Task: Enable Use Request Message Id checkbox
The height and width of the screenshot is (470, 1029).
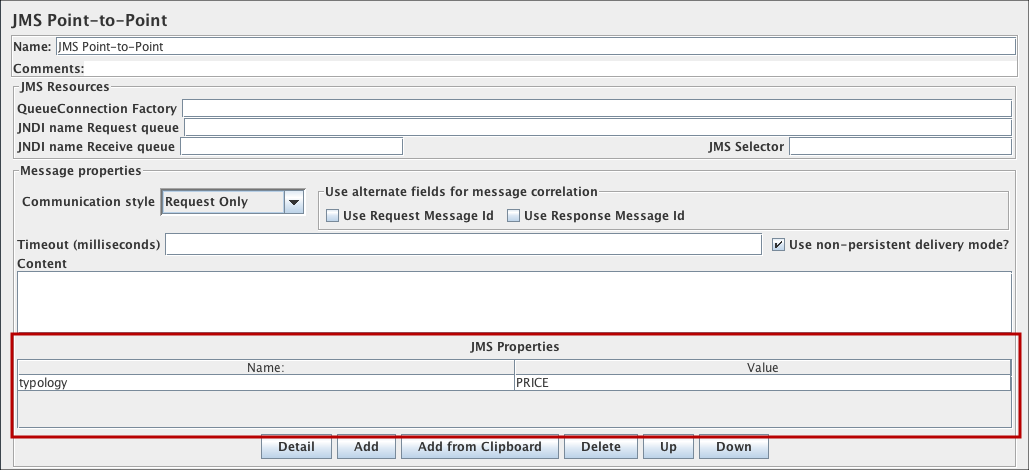Action: [333, 216]
